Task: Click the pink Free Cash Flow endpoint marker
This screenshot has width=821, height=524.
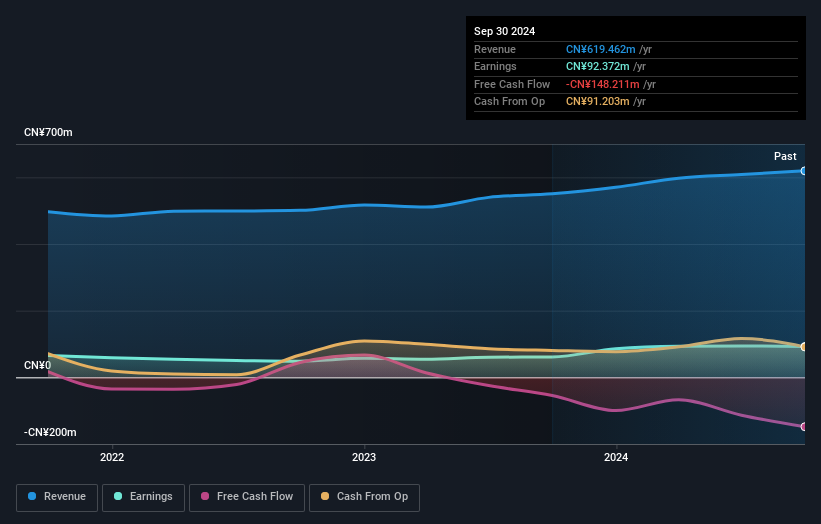Action: coord(804,427)
